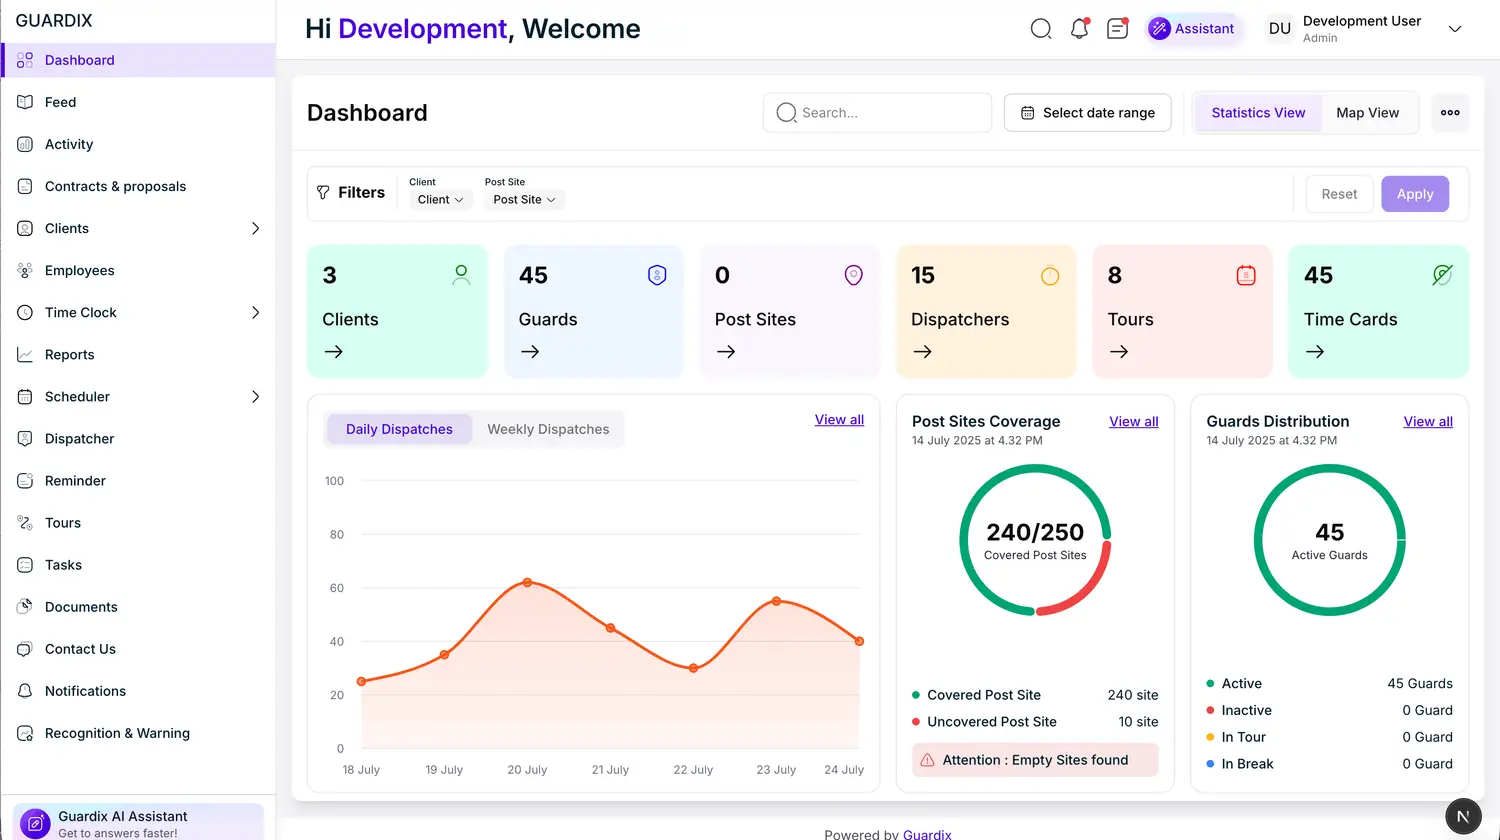The image size is (1500, 840).
Task: Switch to Map View
Action: [1367, 113]
